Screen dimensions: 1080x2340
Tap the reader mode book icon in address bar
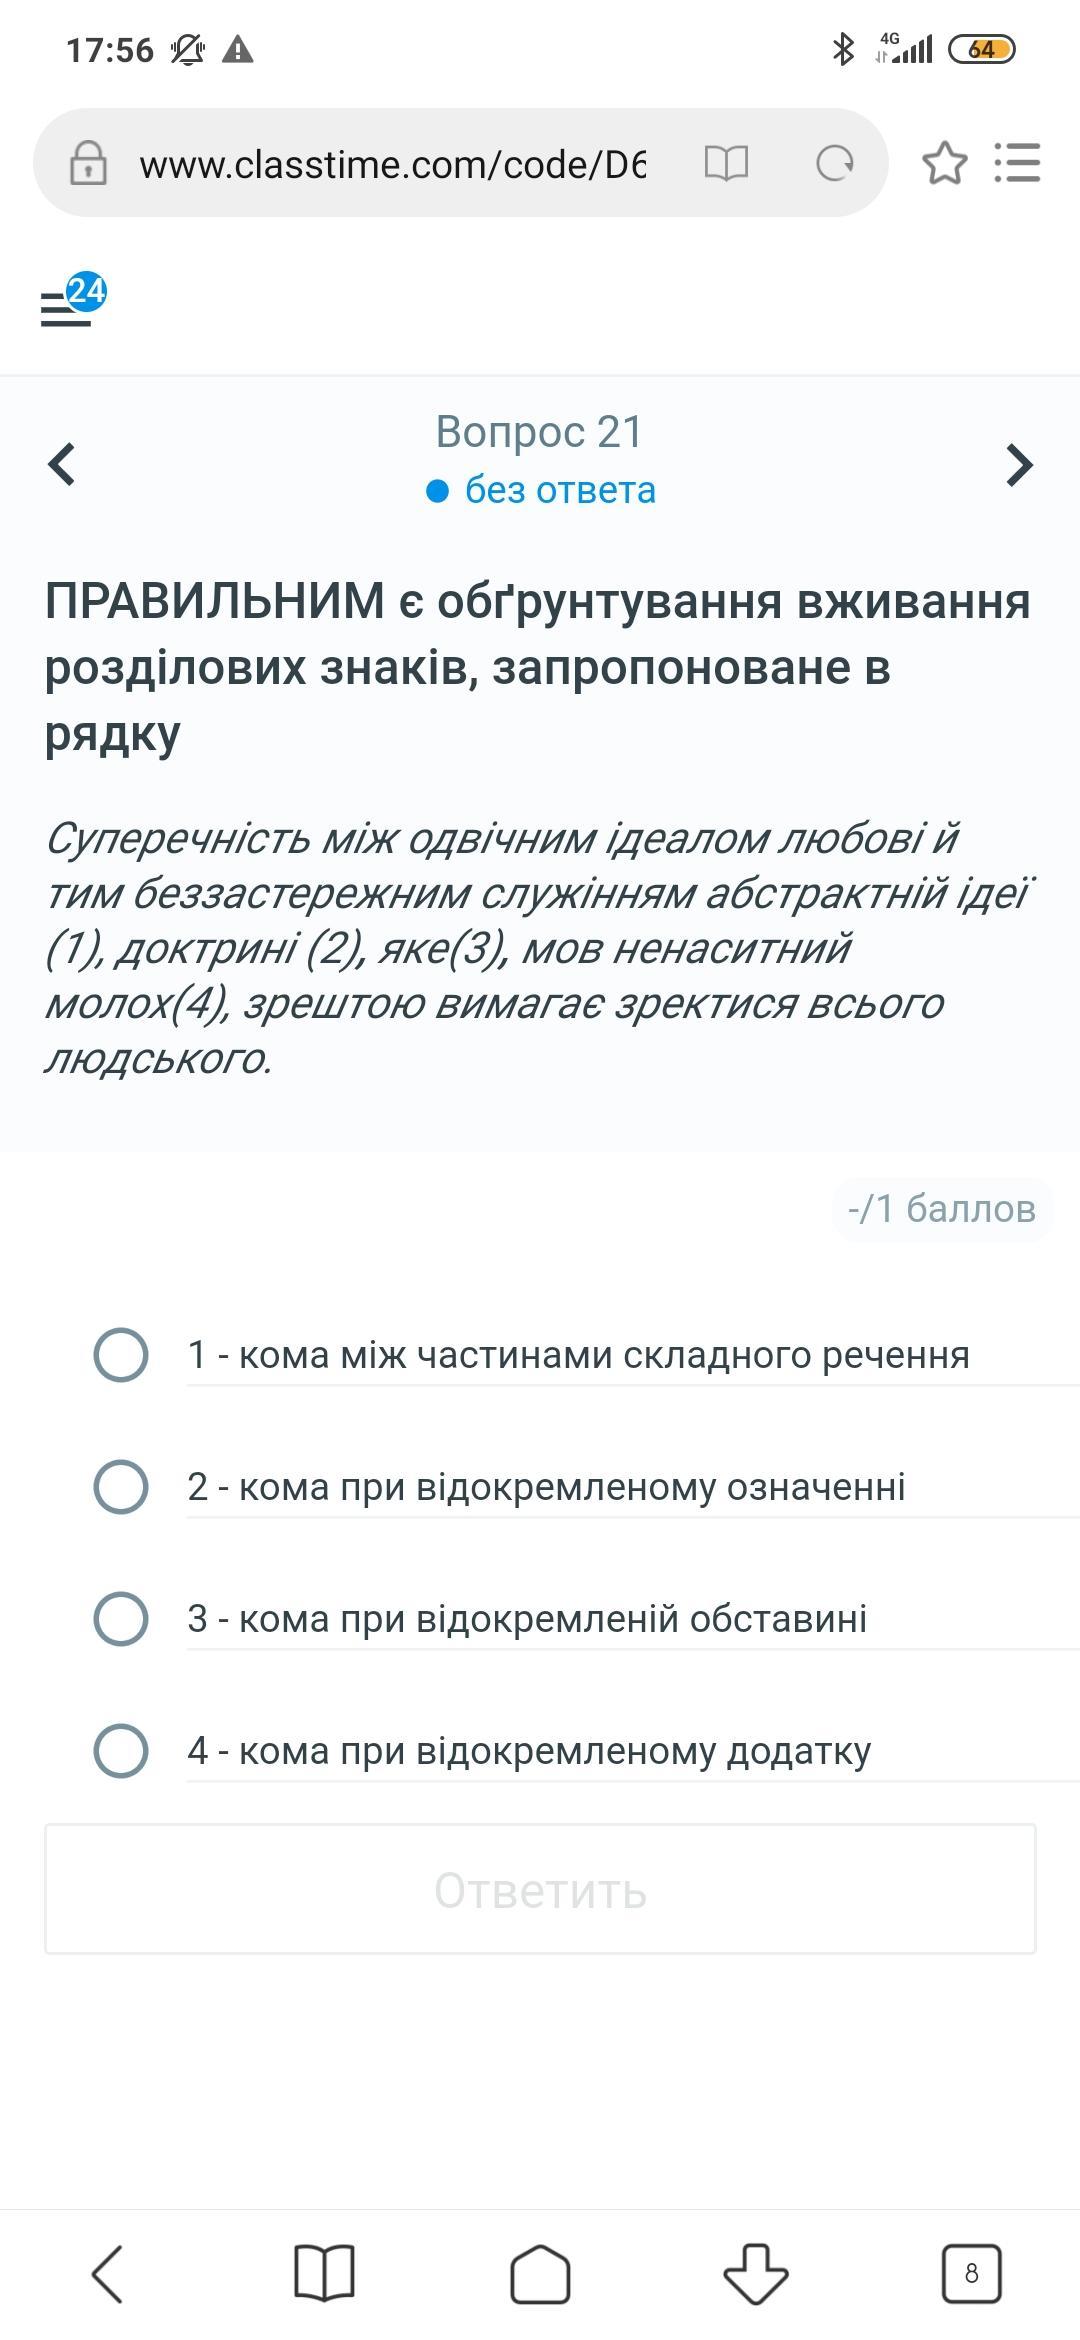click(726, 163)
